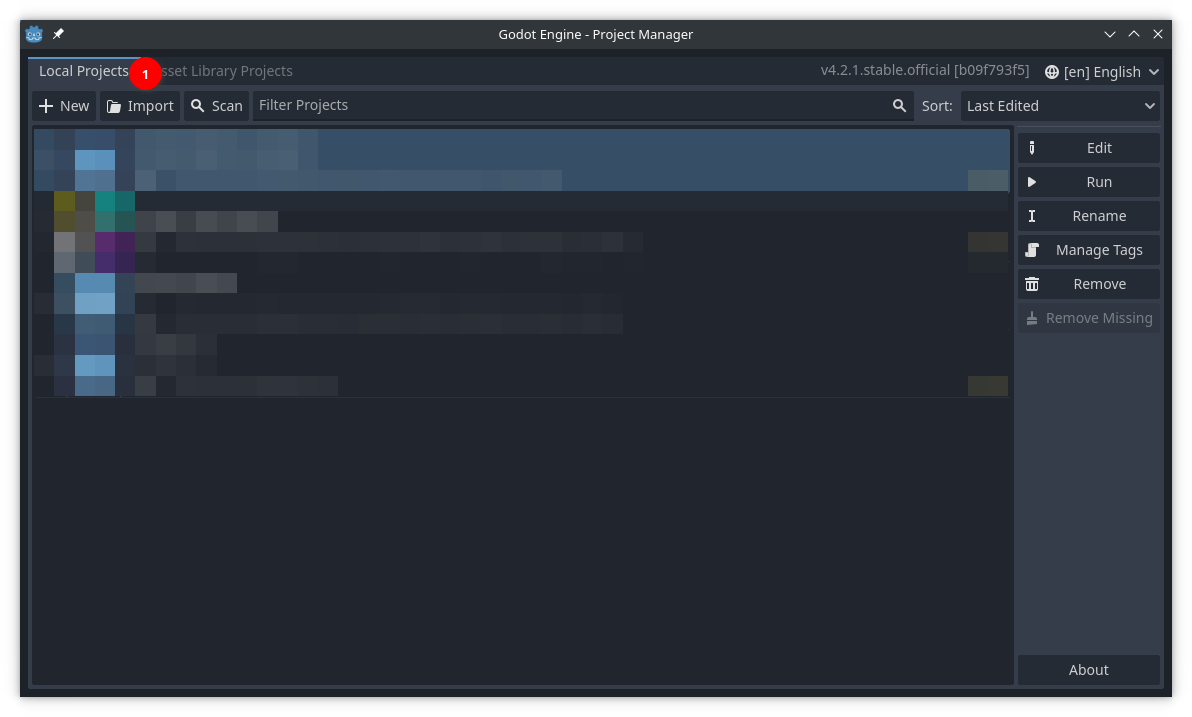Click the plus icon on New
The width and height of the screenshot is (1192, 717).
tap(46, 106)
